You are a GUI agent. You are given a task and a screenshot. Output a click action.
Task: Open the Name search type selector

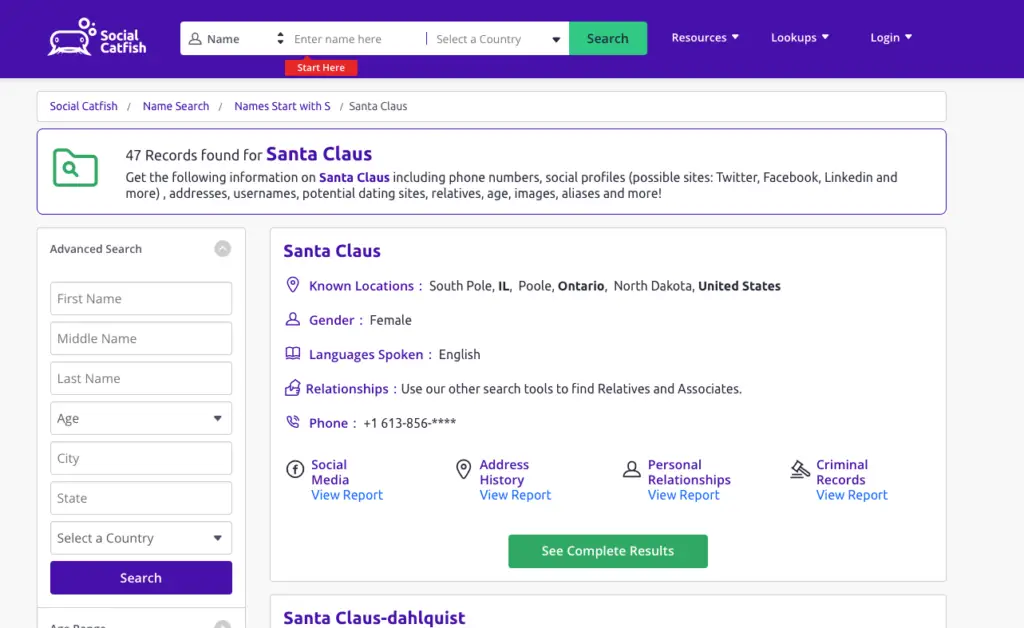(x=236, y=39)
